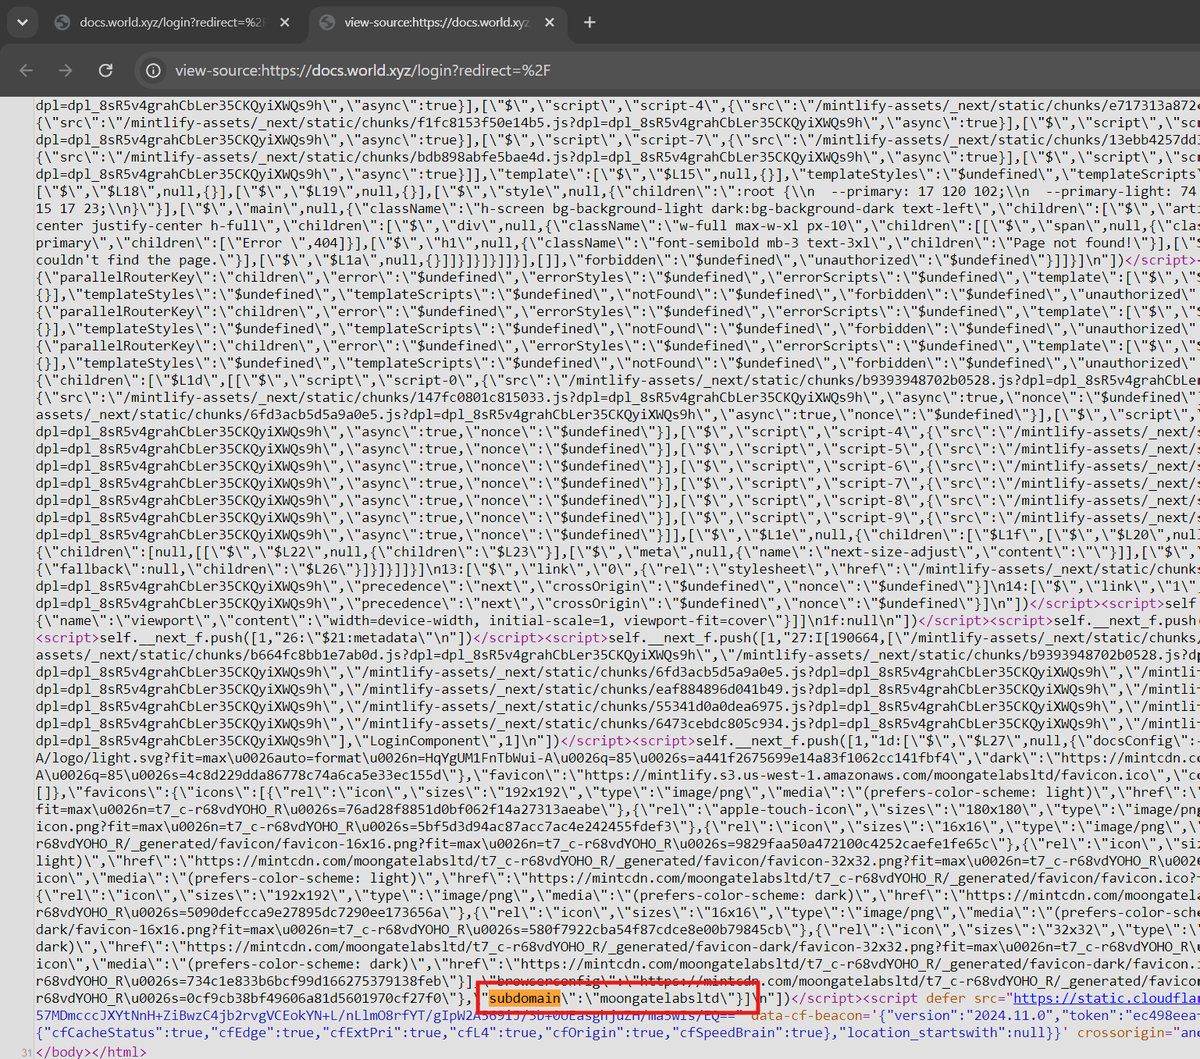This screenshot has height=1059, width=1200.
Task: Go forward with the forward arrow
Action: (x=65, y=70)
